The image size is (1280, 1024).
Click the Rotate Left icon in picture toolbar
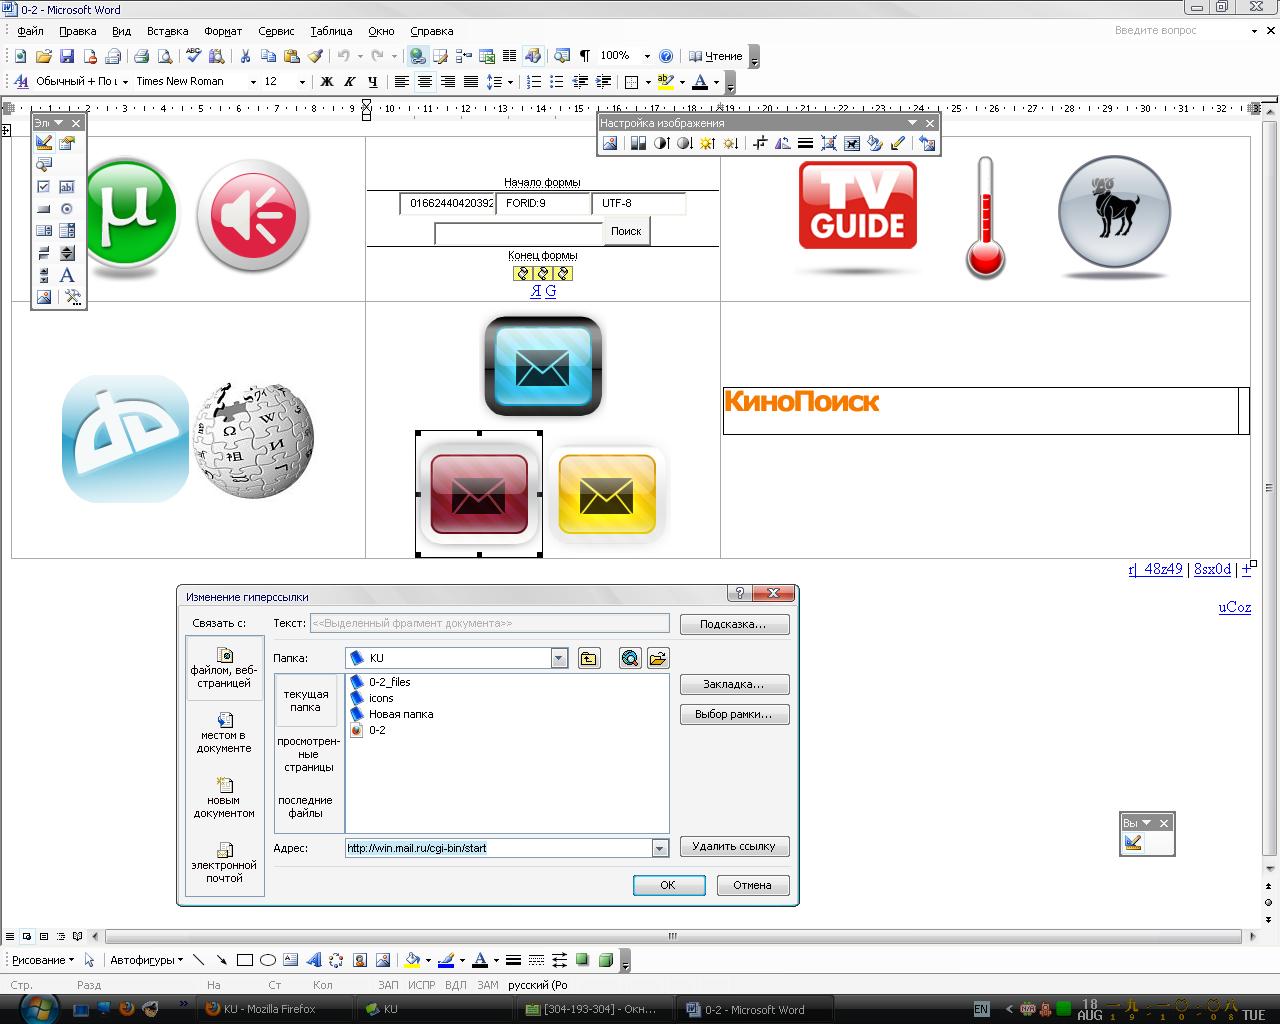click(782, 144)
